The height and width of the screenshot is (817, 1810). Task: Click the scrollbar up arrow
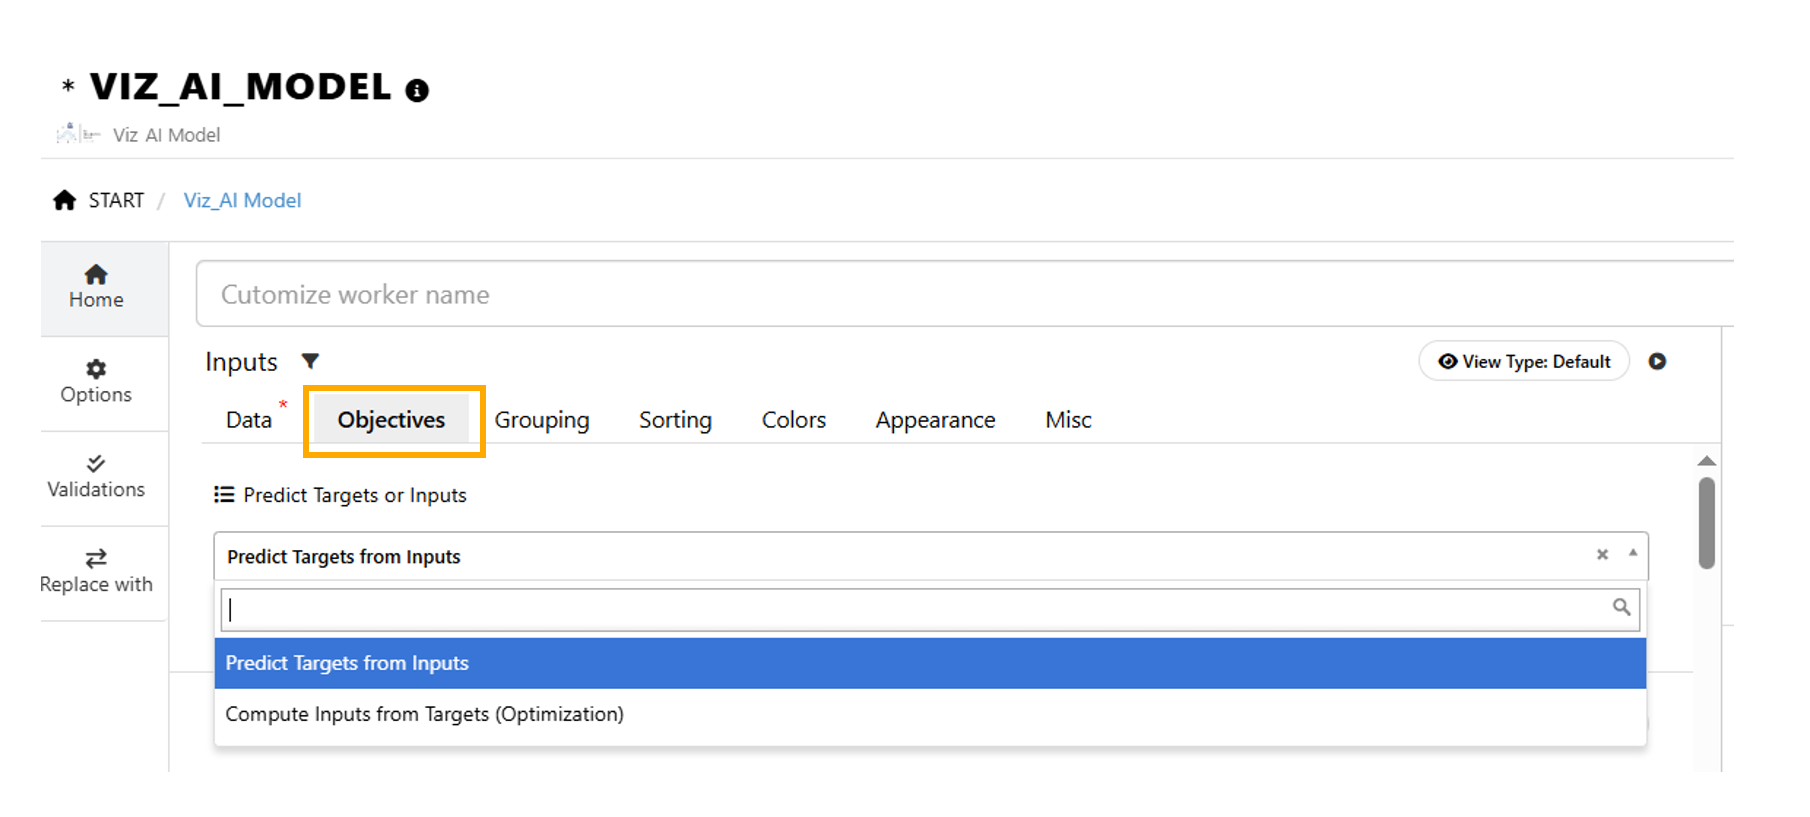(1706, 461)
